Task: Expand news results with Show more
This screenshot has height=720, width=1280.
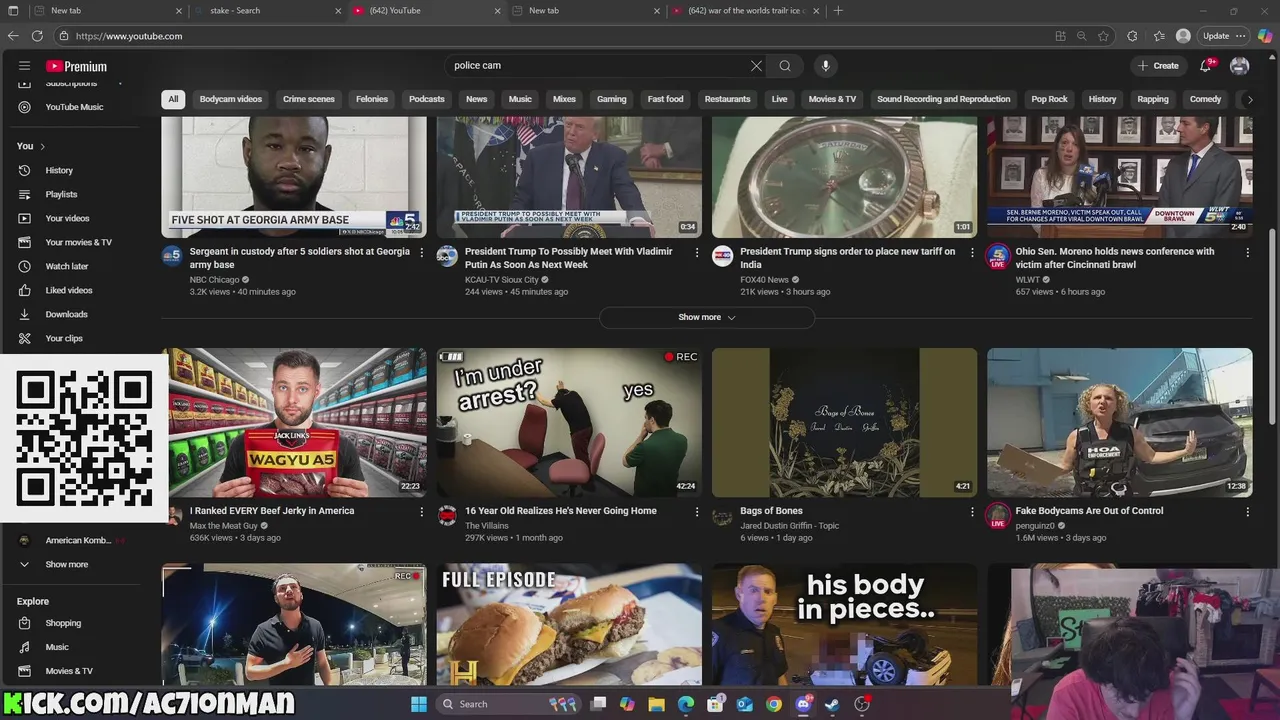Action: (706, 317)
